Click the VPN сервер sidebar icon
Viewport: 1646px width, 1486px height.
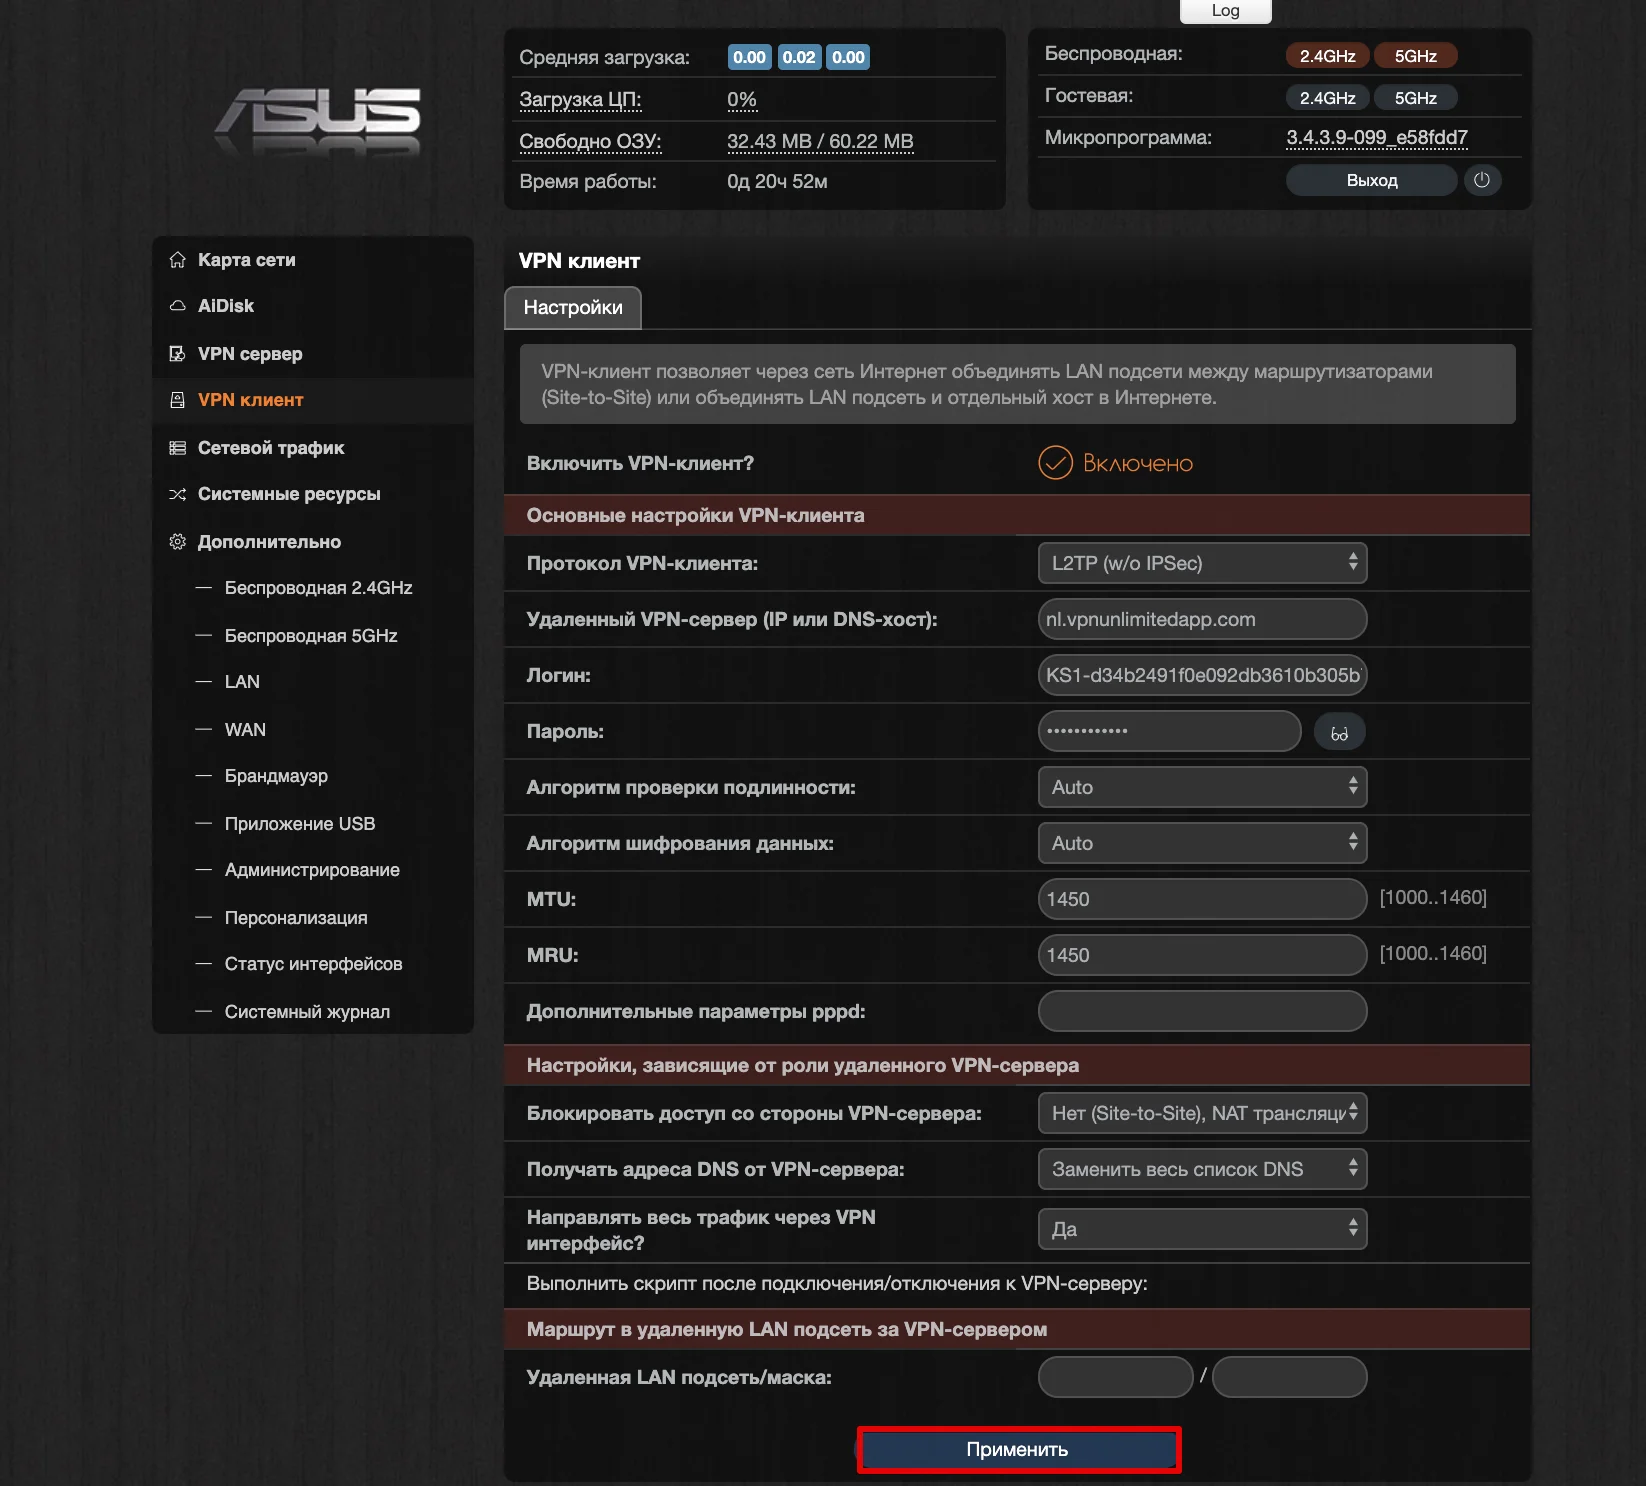(x=177, y=354)
